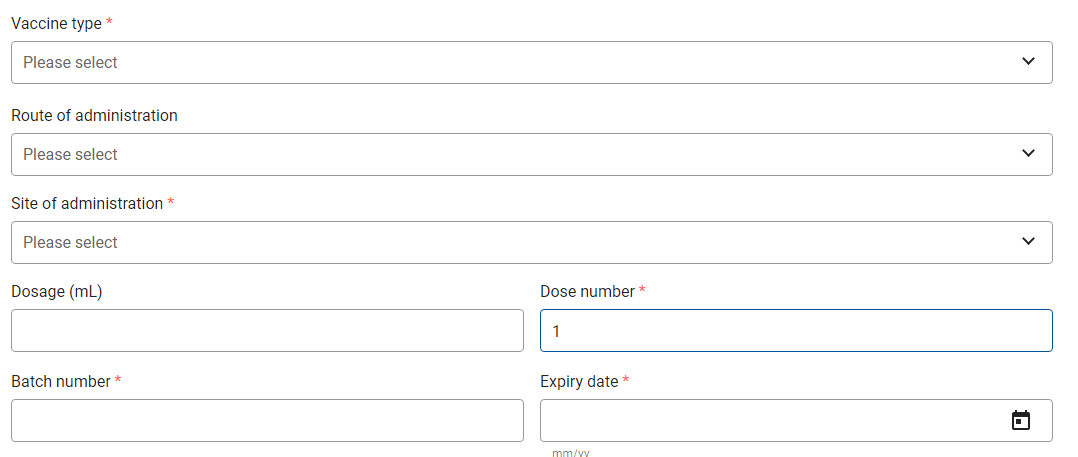1078x457 pixels.
Task: Open the calendar picker for Expiry date
Action: (1021, 420)
